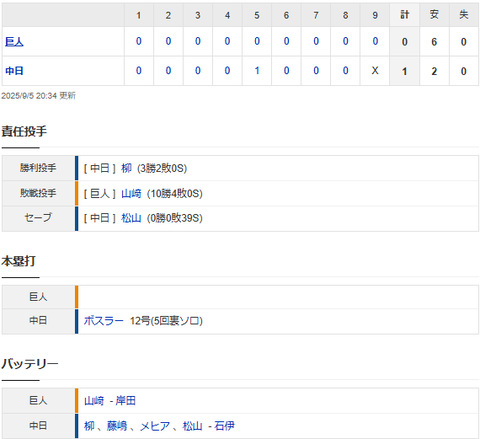Click メヒア in the 中日 battery row
480x439 pixels.
[155, 426]
